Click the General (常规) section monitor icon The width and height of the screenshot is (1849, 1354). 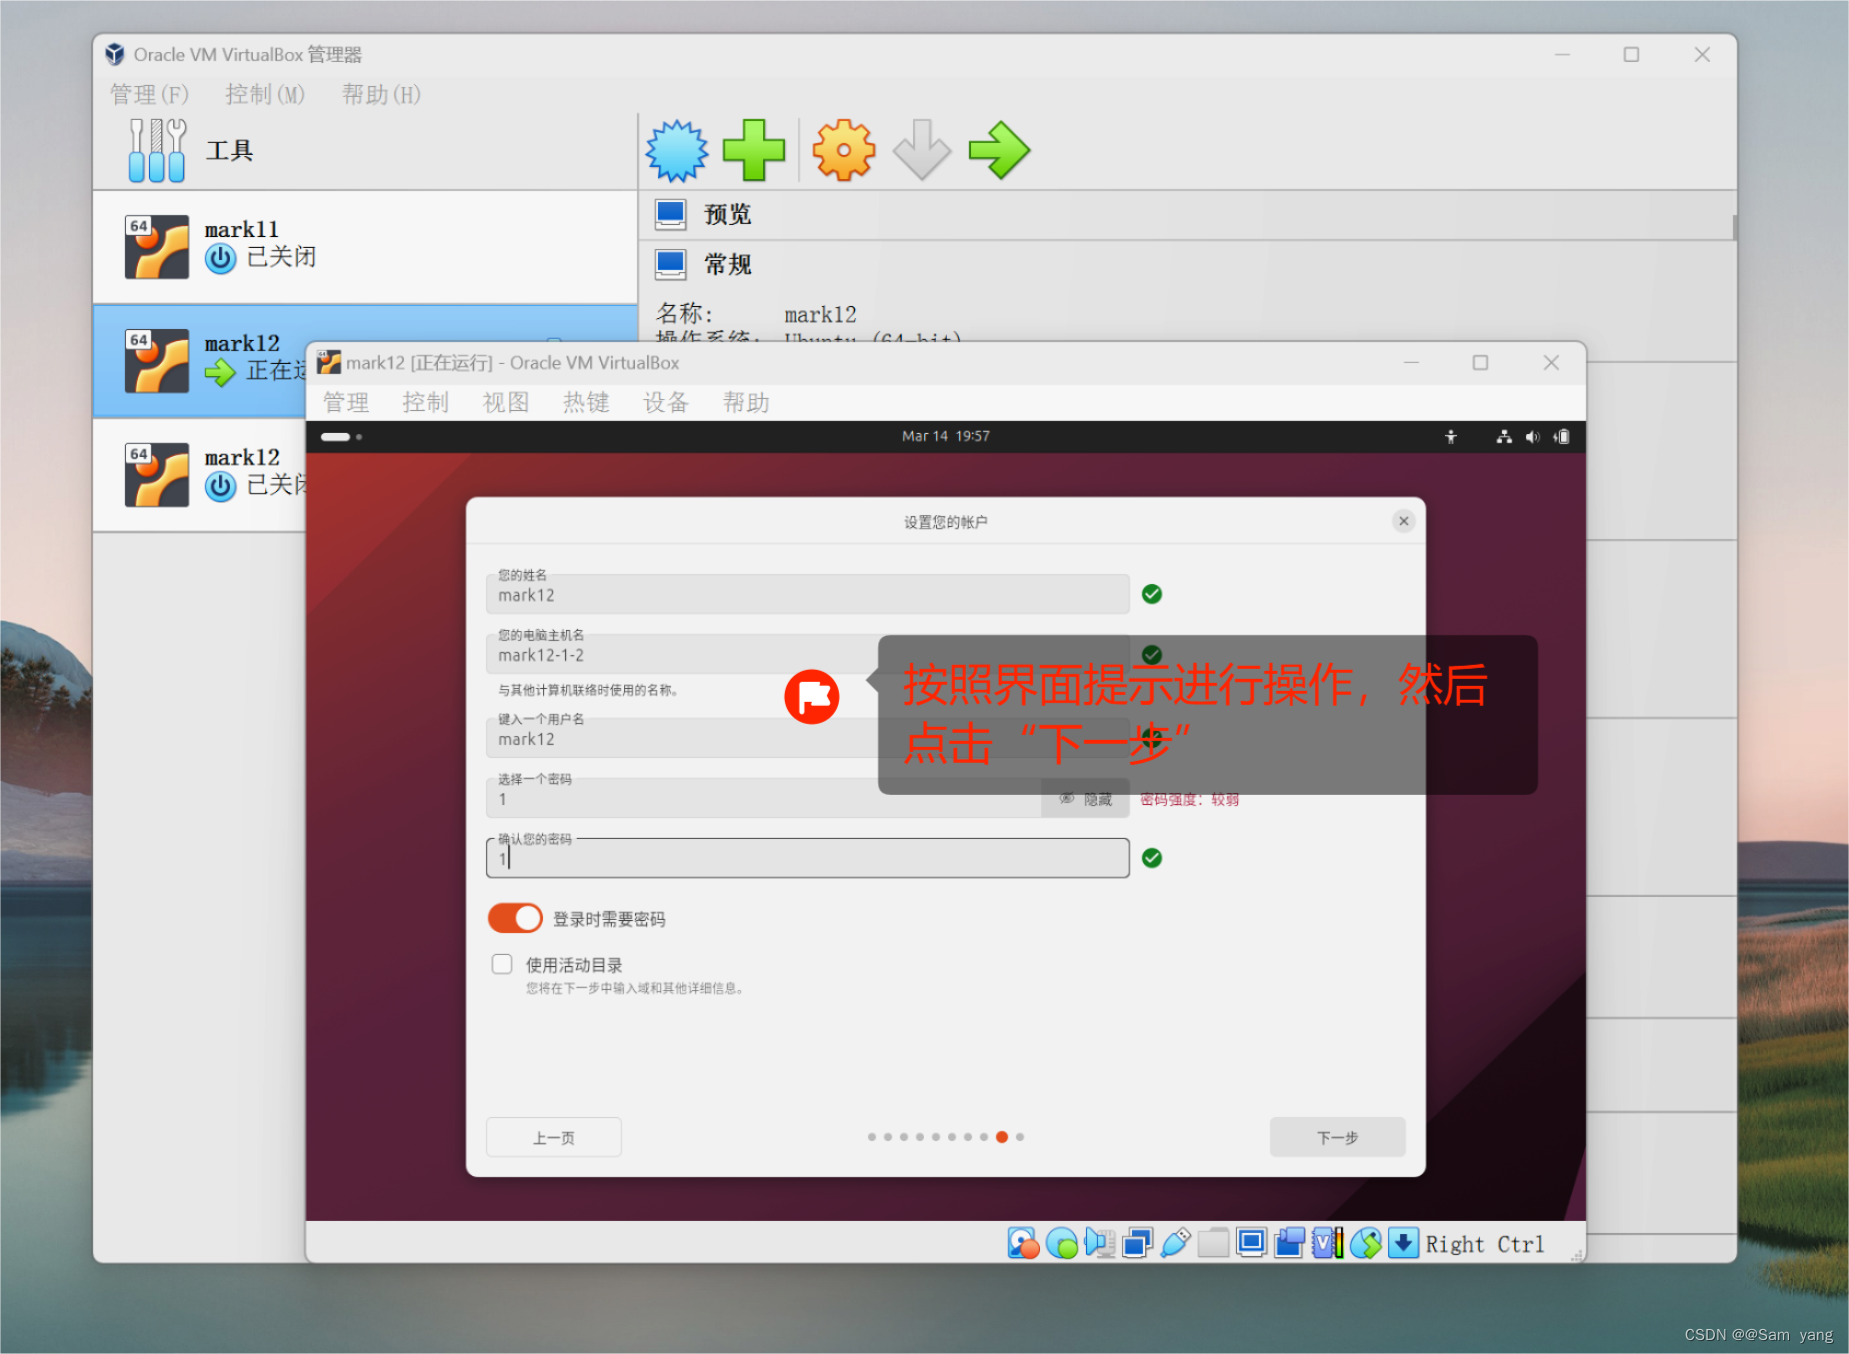670,264
